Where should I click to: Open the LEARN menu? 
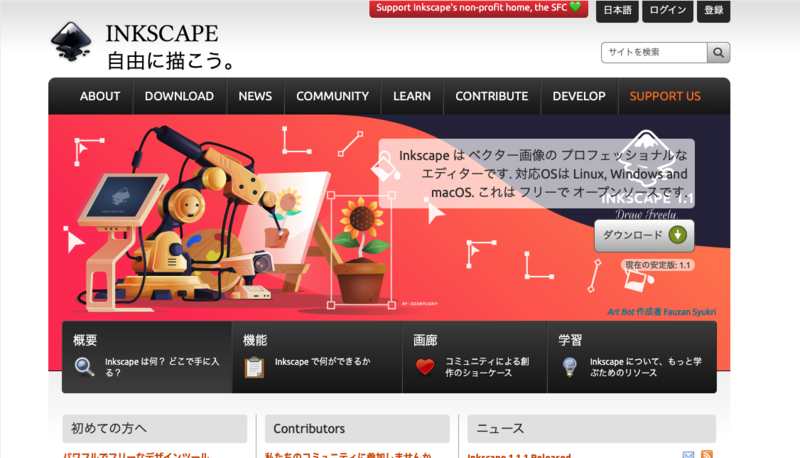[x=412, y=96]
